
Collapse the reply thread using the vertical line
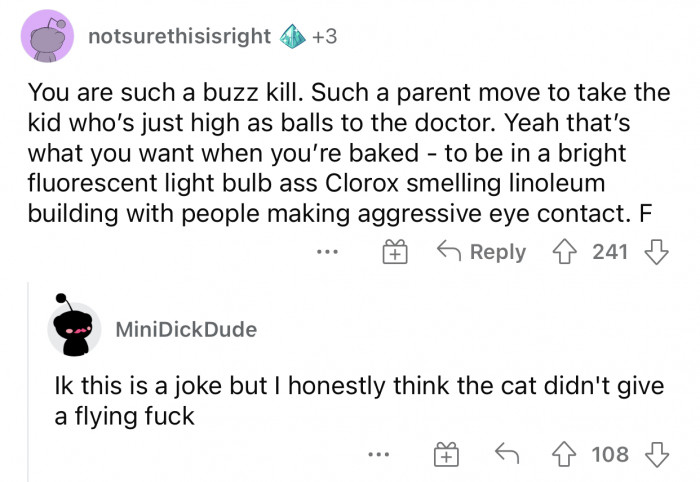[28, 380]
